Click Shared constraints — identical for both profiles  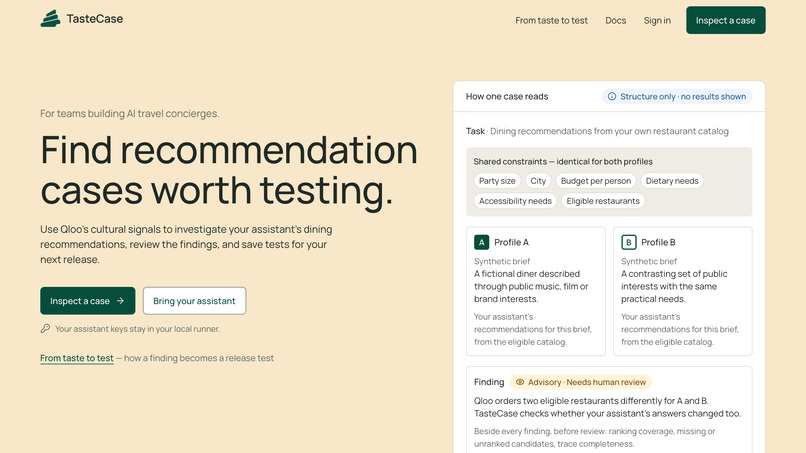[x=563, y=161]
